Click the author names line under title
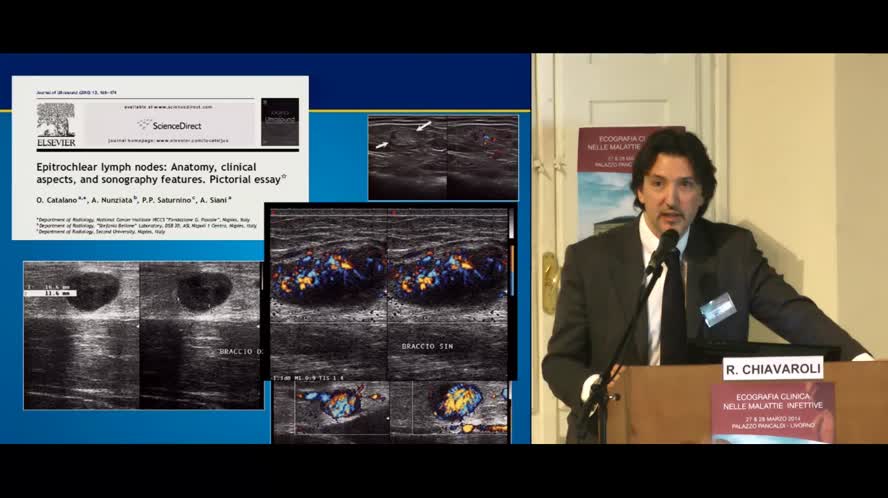 point(137,202)
